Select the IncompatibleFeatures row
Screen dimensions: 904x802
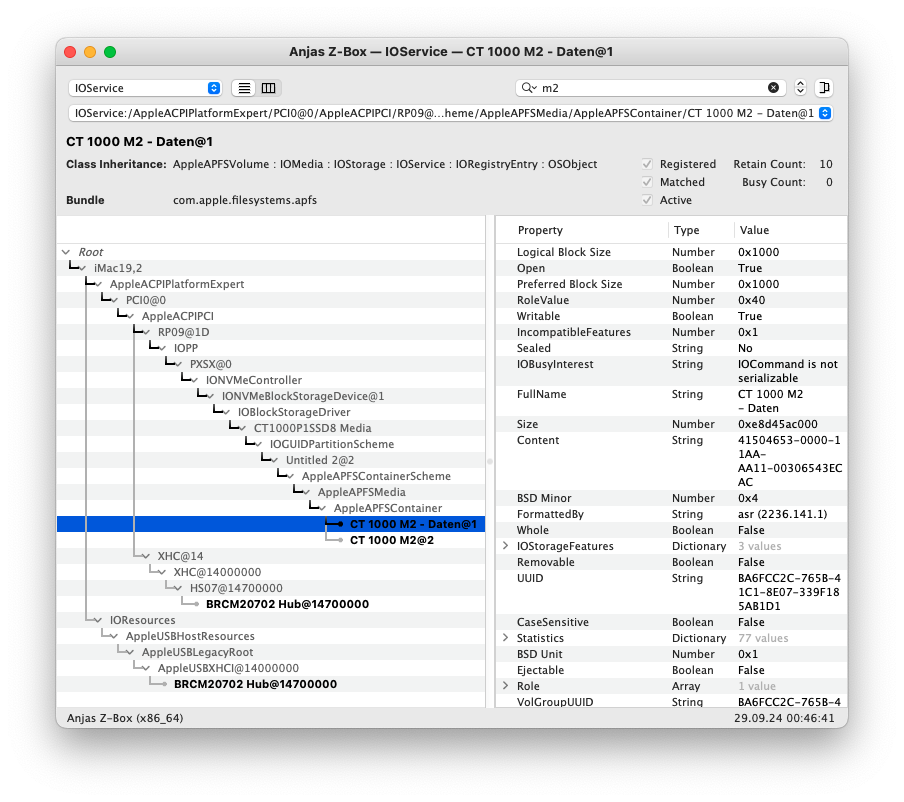671,332
